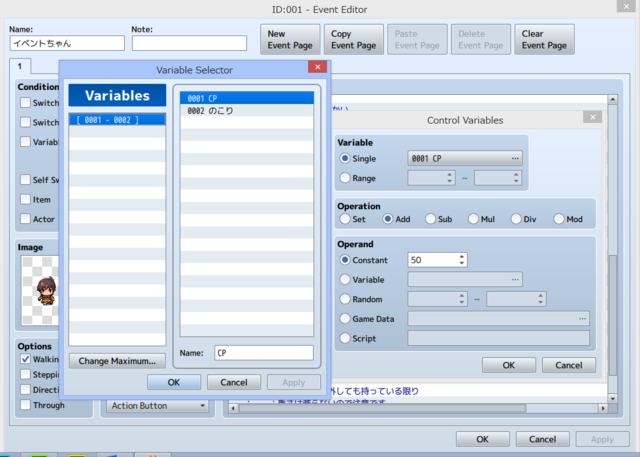Select Constant operand radio button

point(345,260)
